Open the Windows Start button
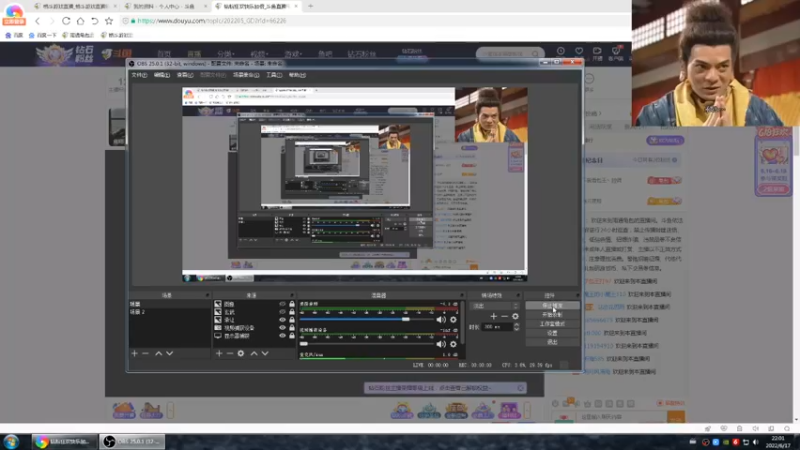 pyautogui.click(x=11, y=441)
